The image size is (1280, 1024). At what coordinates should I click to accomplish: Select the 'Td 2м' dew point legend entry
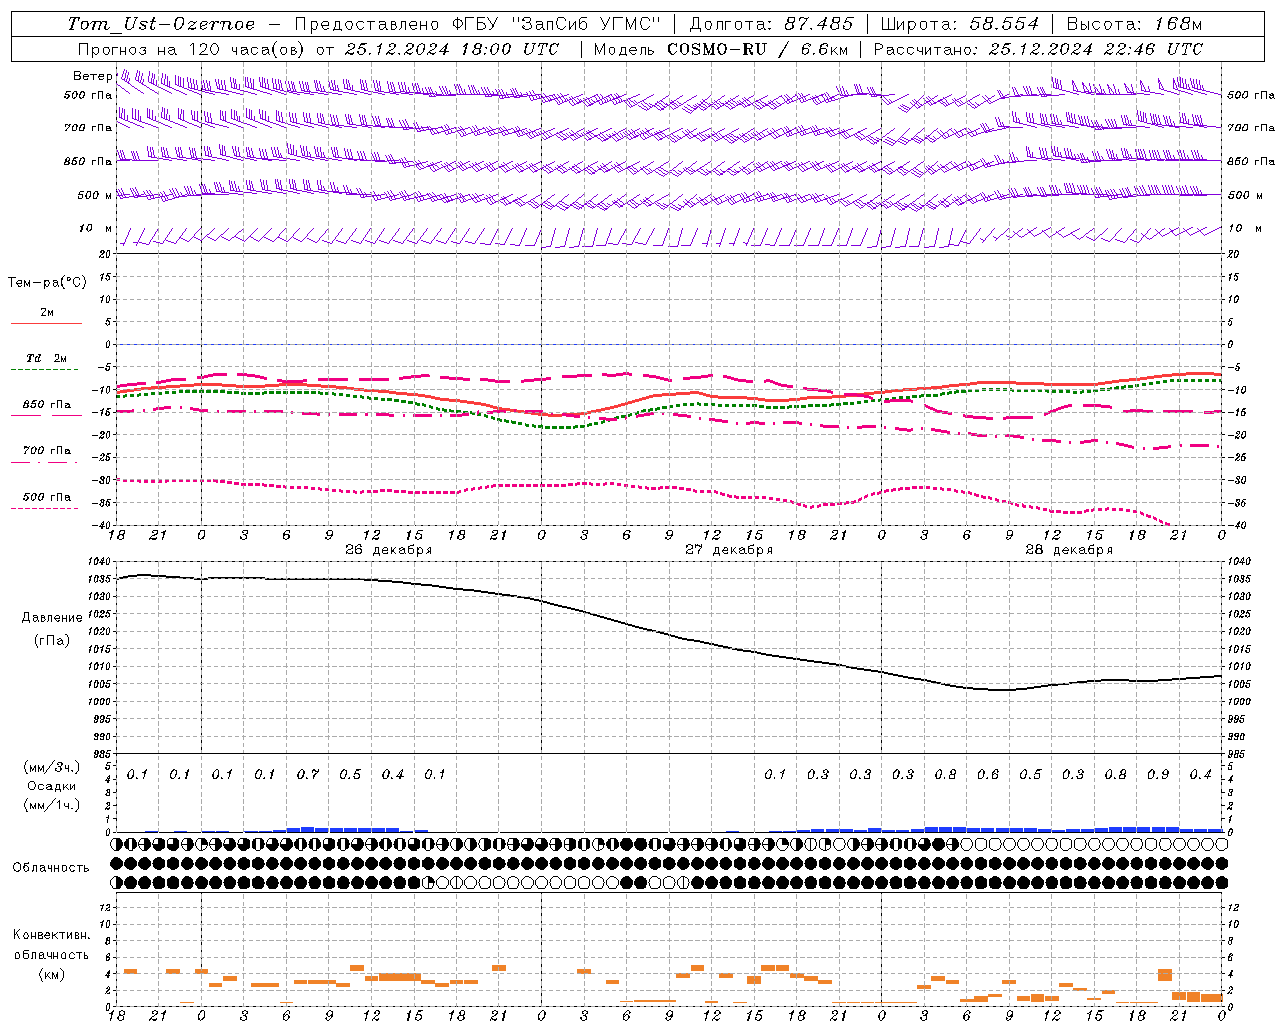[x=46, y=358]
